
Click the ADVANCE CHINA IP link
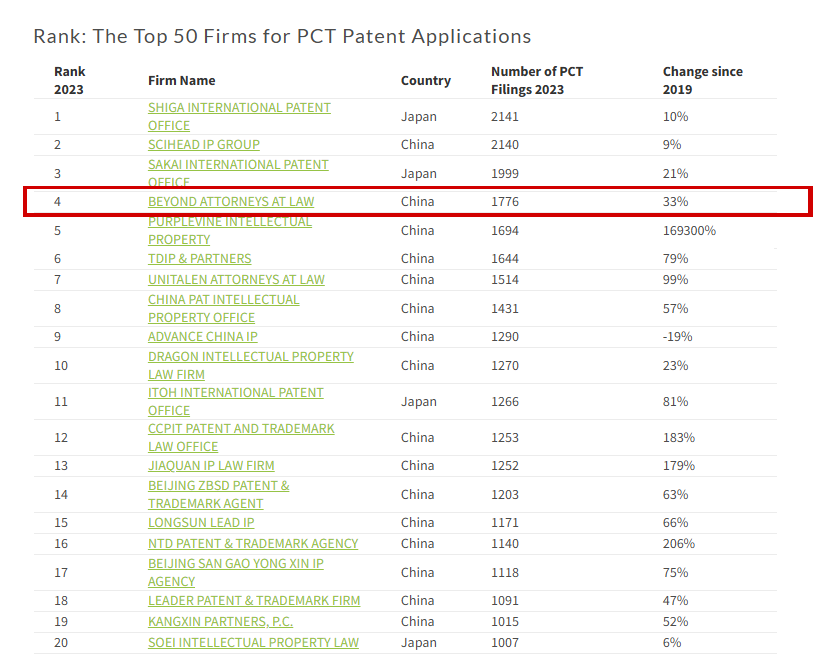tap(202, 337)
